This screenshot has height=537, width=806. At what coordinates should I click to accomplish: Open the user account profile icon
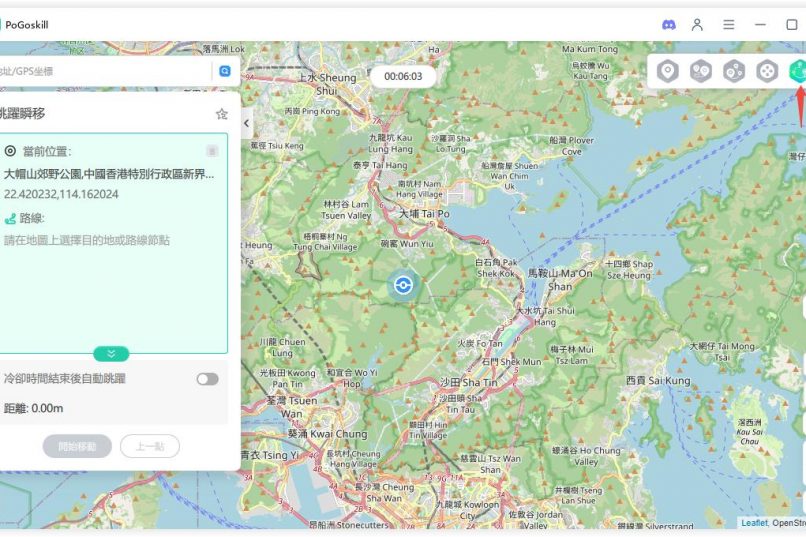pos(698,24)
